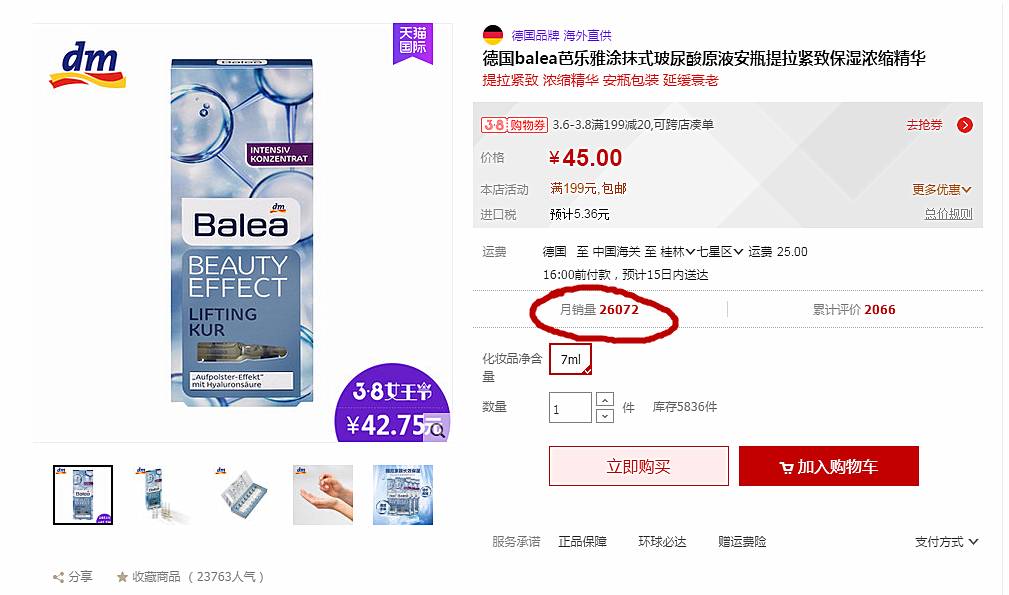Click the German flag brand icon
This screenshot has height=595, width=1009.
pyautogui.click(x=493, y=35)
